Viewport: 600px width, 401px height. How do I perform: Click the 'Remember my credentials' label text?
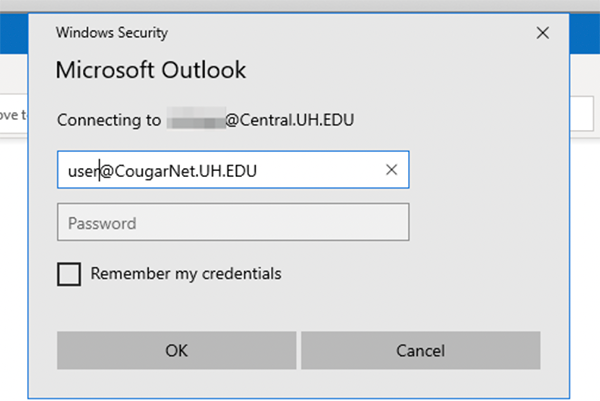coord(185,273)
